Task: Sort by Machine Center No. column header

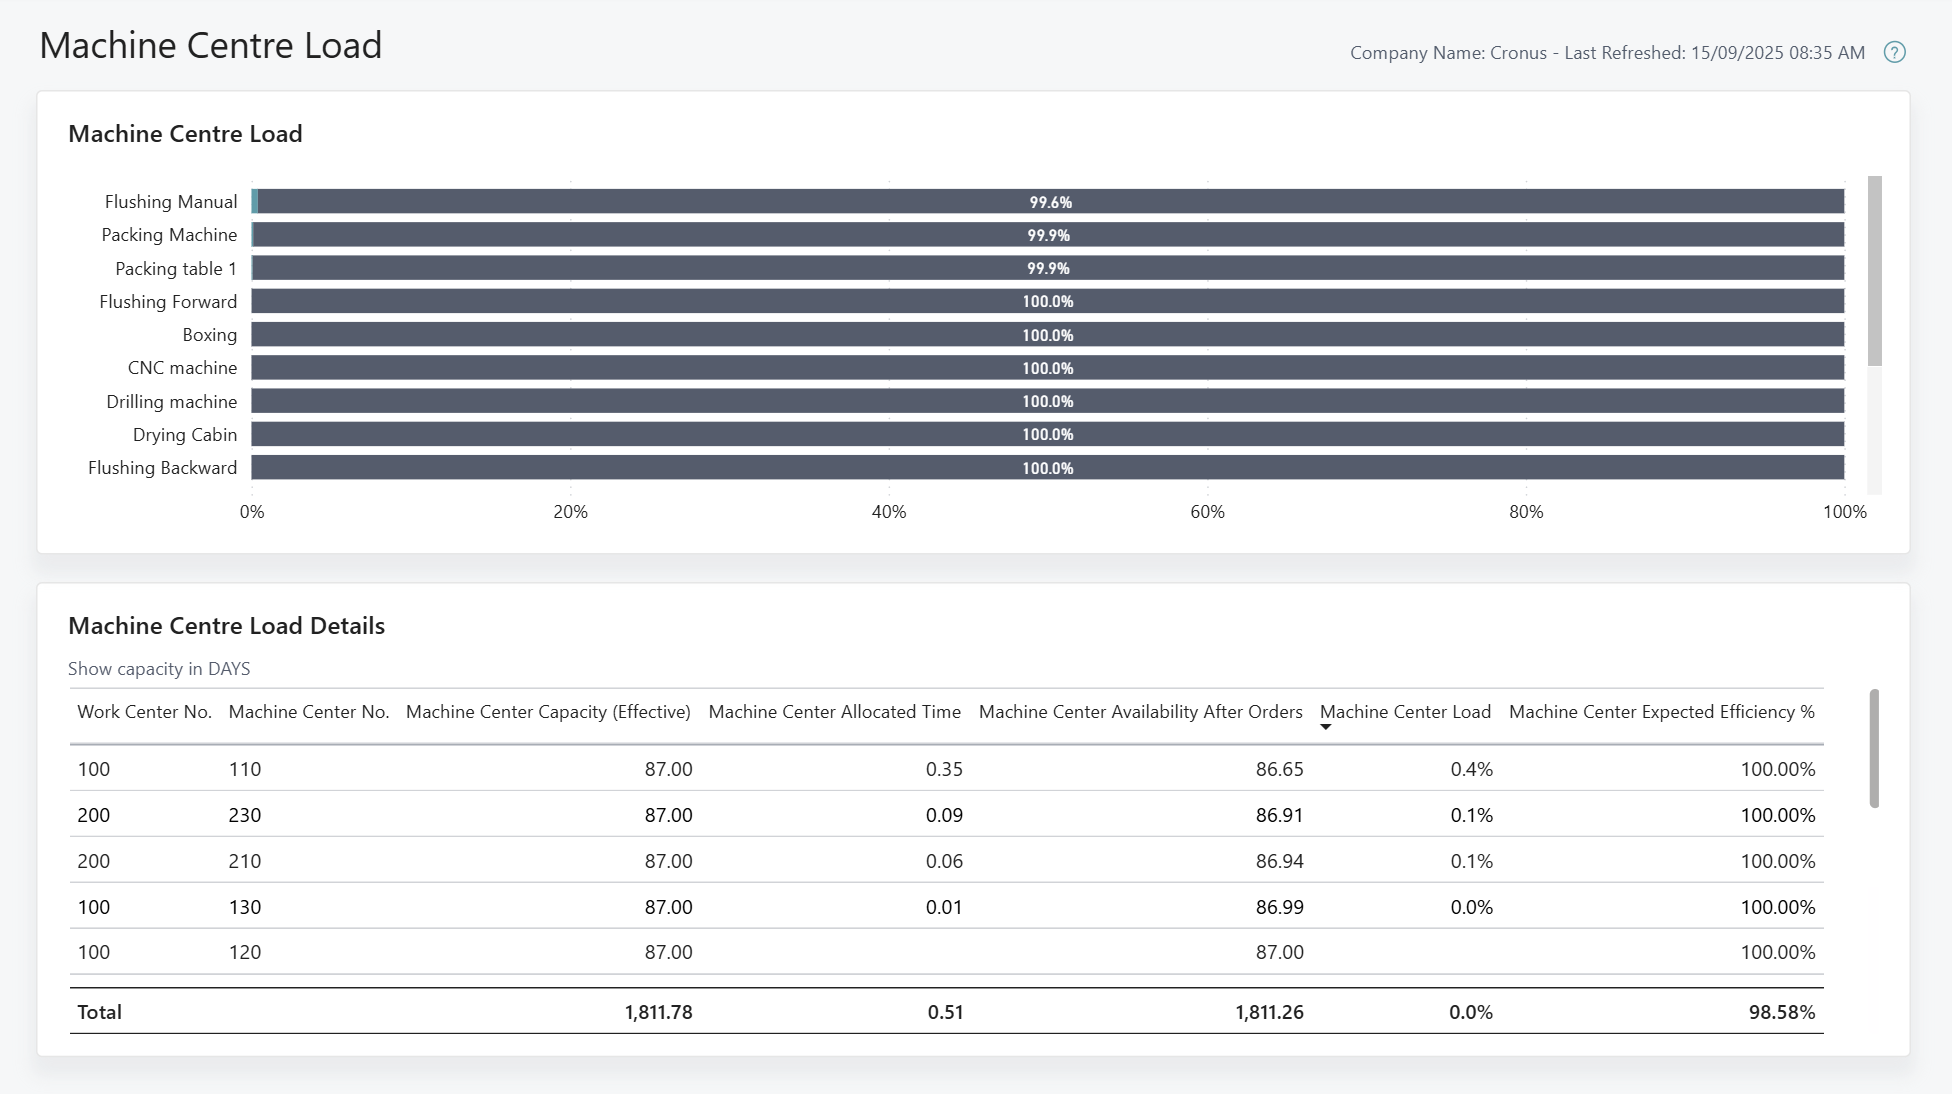Action: (x=308, y=712)
